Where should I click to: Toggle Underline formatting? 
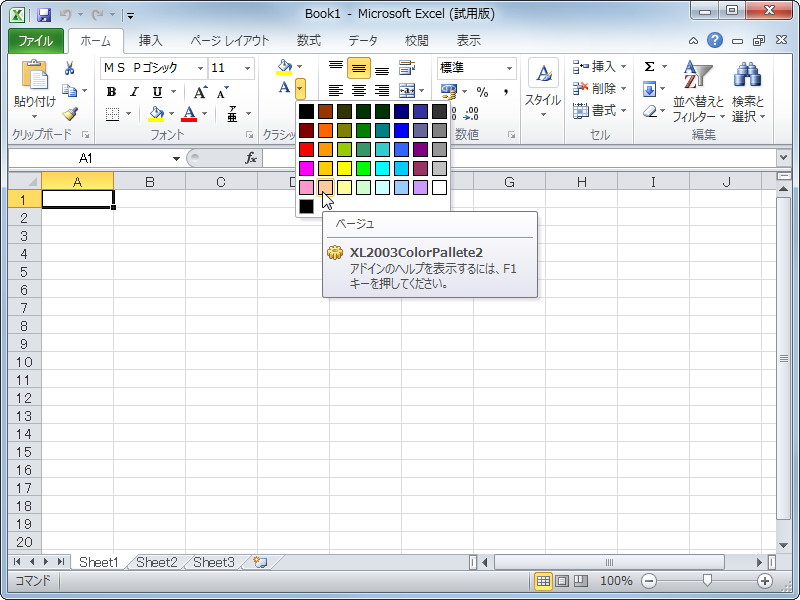(157, 92)
